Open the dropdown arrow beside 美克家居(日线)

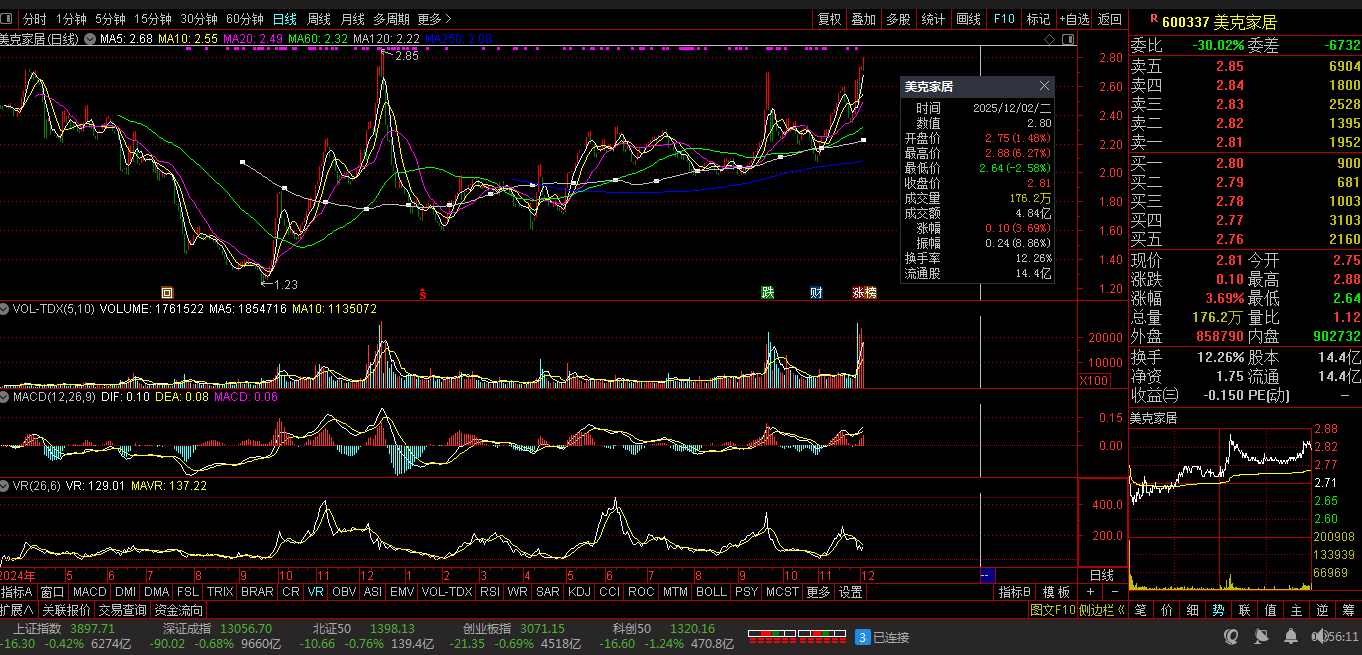point(90,39)
